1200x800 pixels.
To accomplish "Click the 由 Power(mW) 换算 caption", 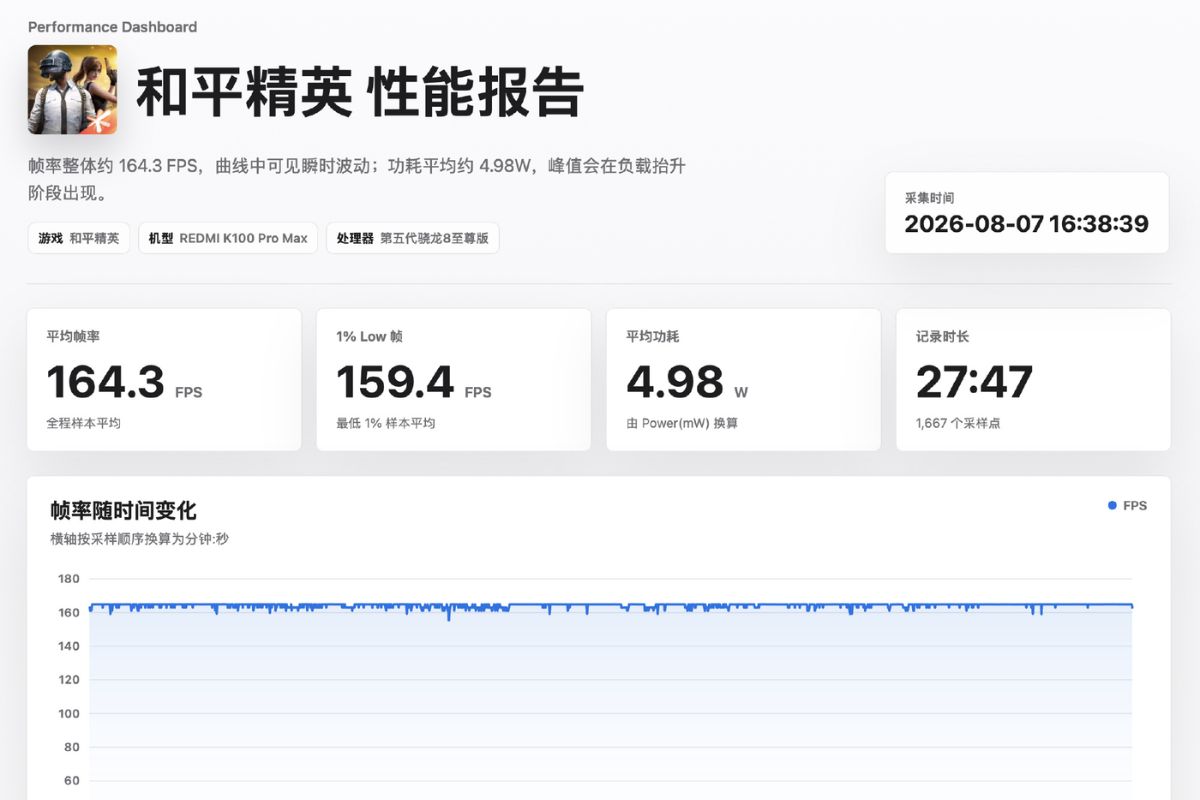I will point(682,423).
